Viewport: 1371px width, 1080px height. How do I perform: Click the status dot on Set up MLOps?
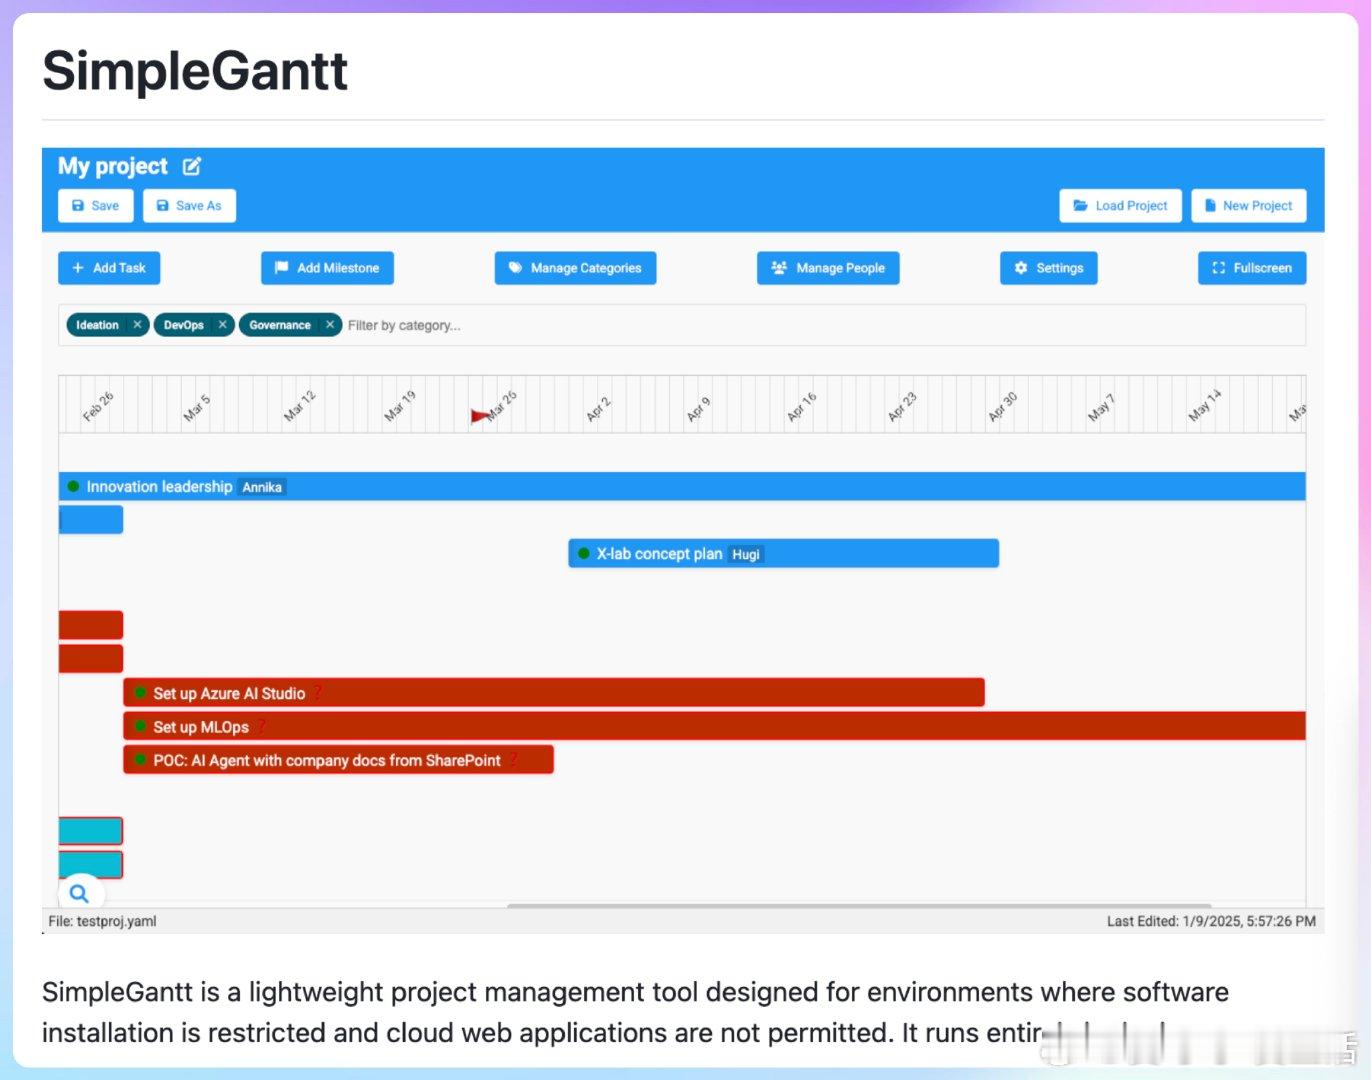(x=140, y=726)
